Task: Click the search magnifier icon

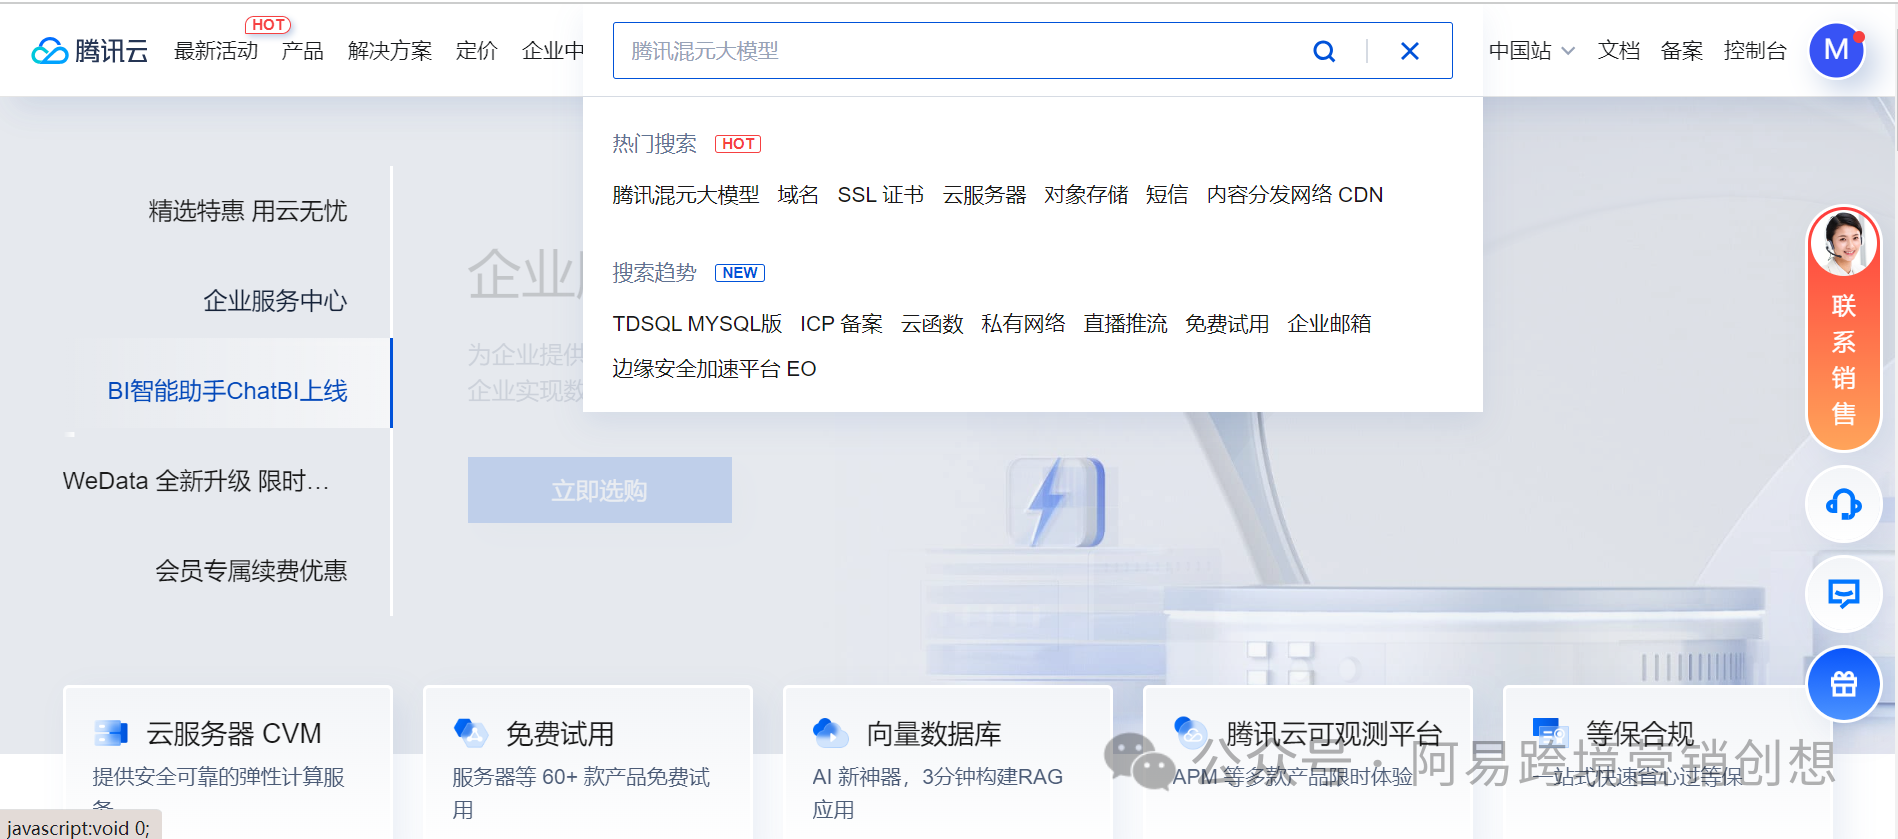Action: tap(1323, 51)
